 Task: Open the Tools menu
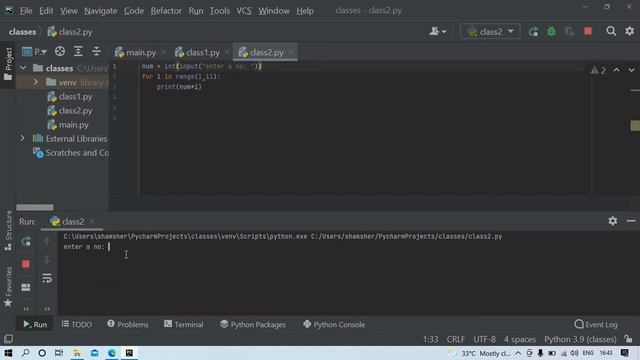pos(220,11)
